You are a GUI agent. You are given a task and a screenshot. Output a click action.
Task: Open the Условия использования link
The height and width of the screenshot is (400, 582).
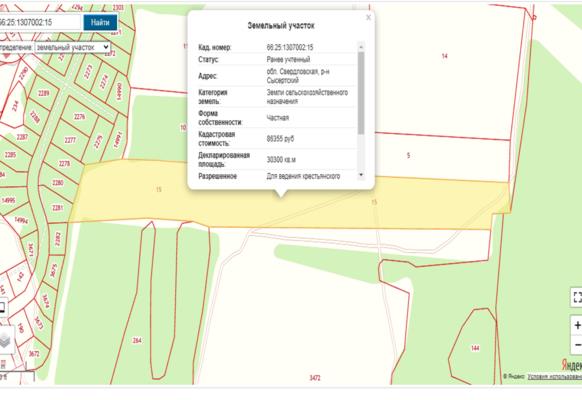555,376
